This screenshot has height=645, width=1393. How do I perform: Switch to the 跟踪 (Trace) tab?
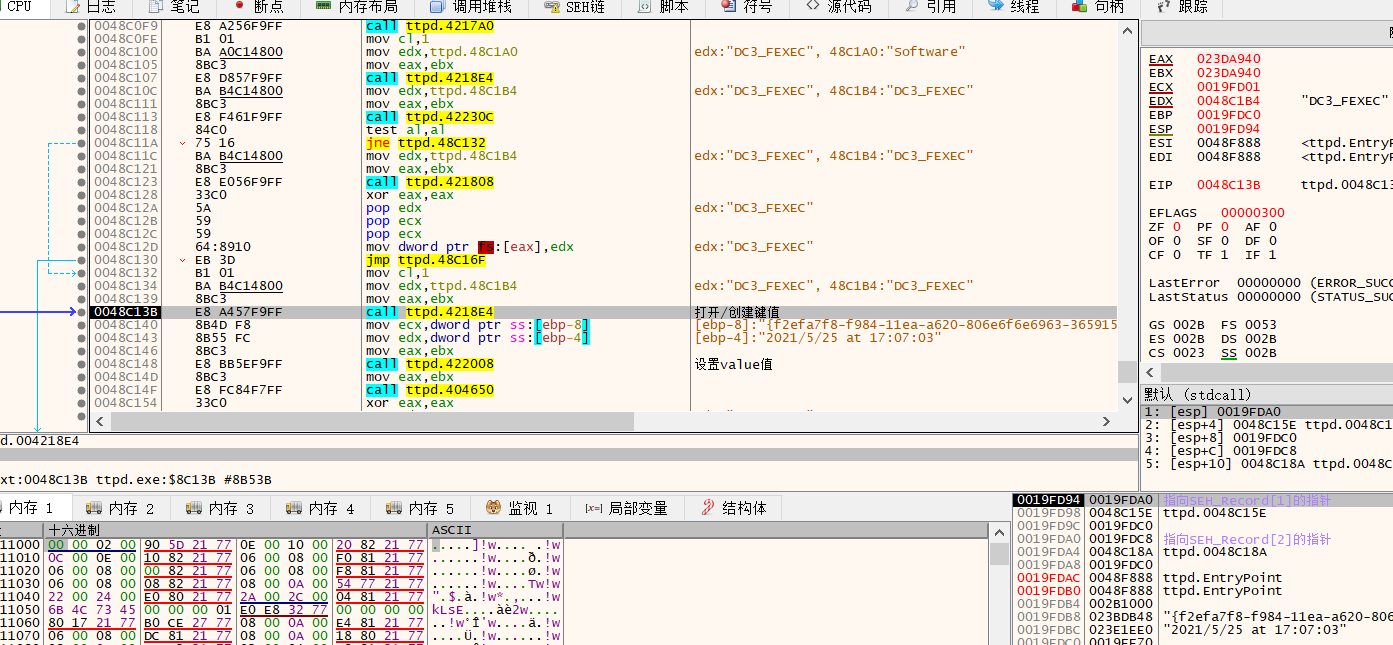pos(1182,7)
